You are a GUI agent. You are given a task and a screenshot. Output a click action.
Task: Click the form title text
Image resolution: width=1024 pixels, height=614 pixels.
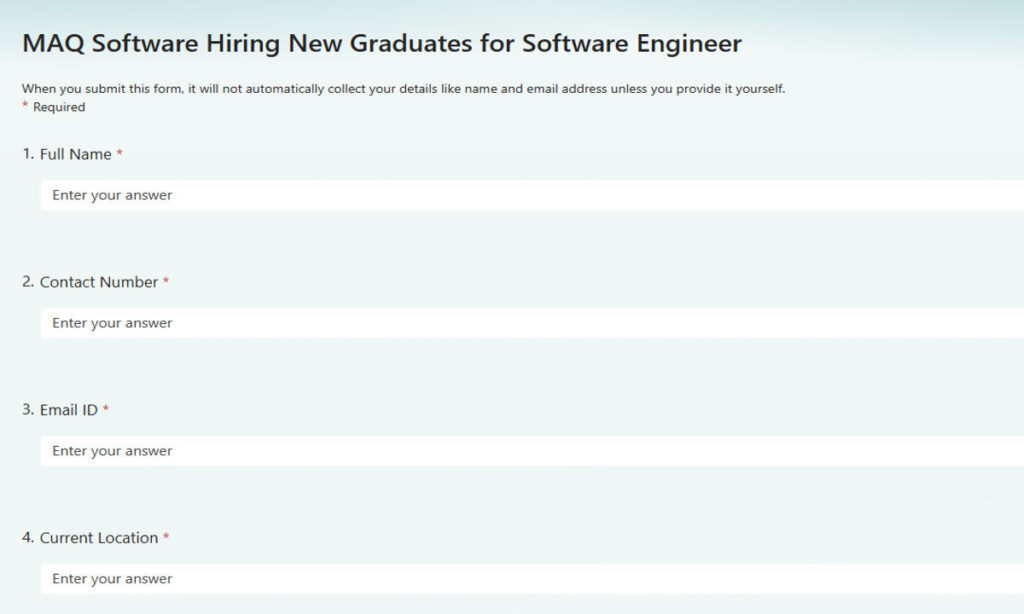pos(381,43)
